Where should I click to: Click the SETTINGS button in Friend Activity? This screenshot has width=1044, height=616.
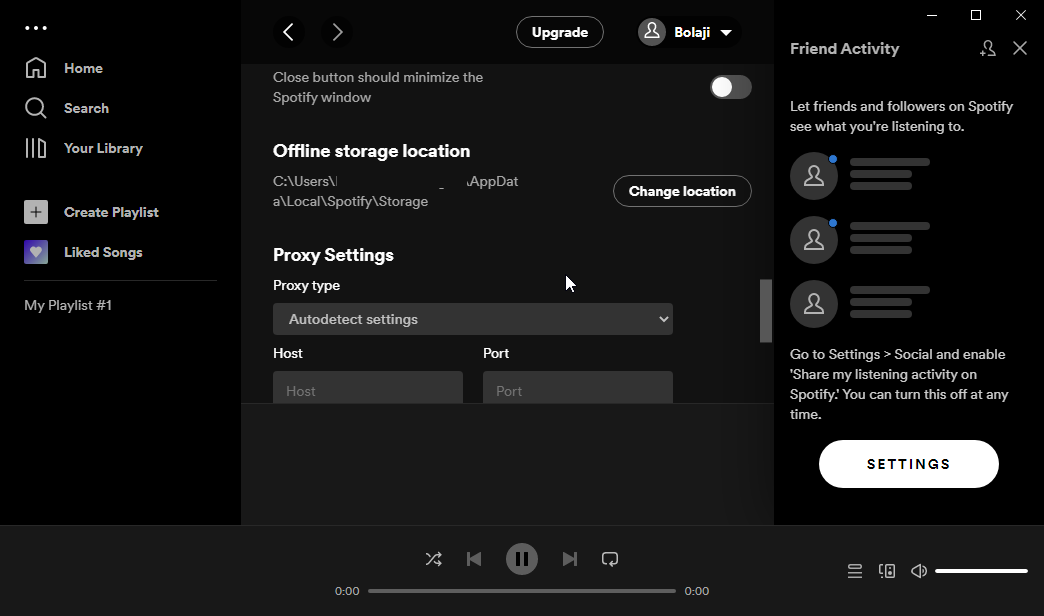tap(909, 464)
